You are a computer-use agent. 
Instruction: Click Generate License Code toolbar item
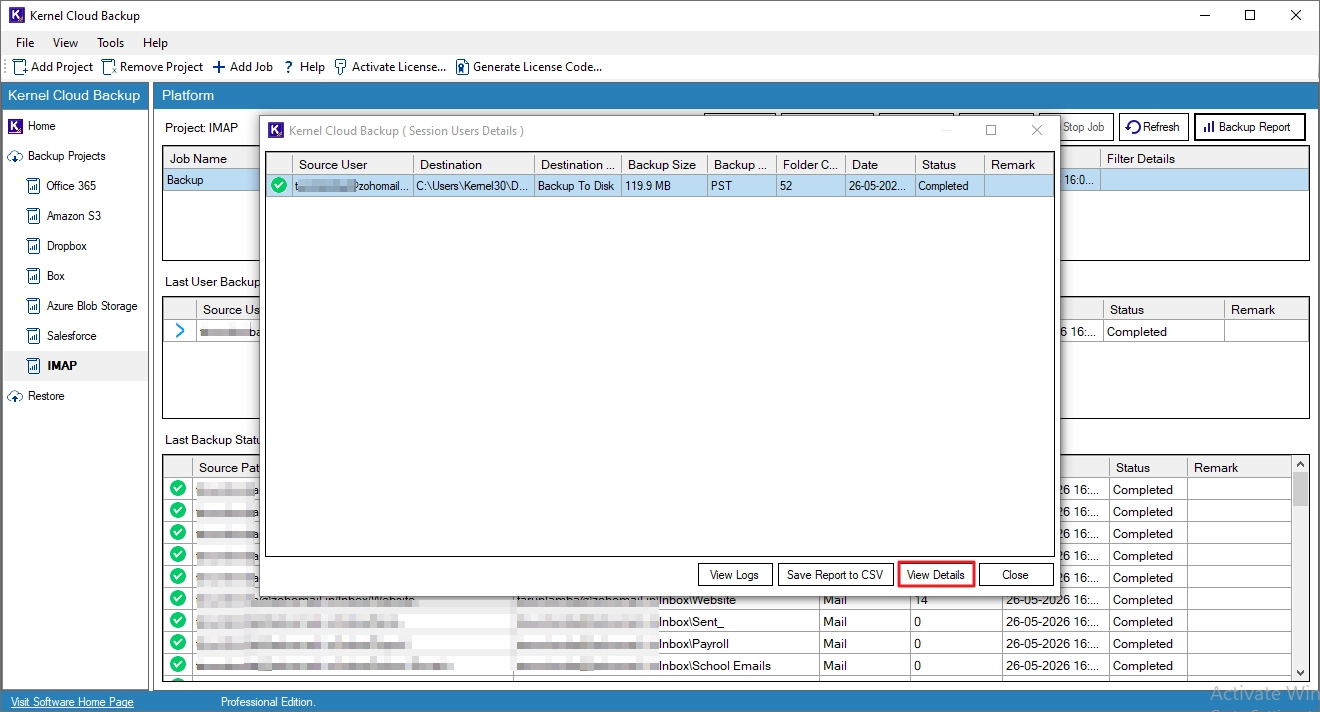pyautogui.click(x=529, y=67)
